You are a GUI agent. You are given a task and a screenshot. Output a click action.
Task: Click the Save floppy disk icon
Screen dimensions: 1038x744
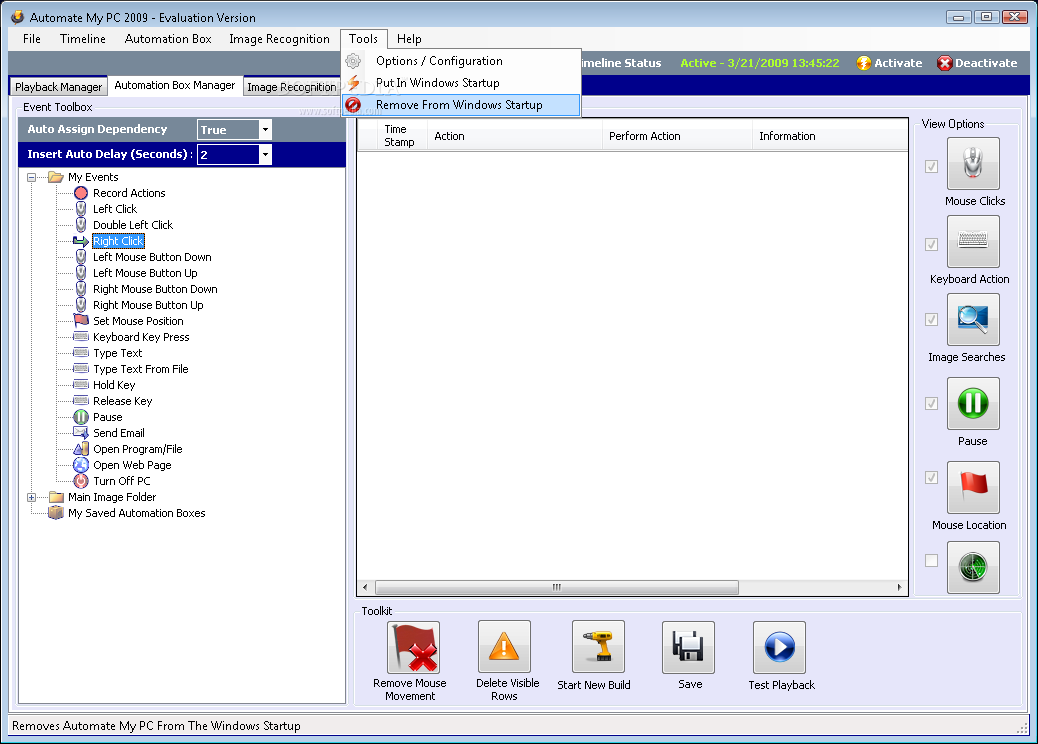[x=688, y=647]
